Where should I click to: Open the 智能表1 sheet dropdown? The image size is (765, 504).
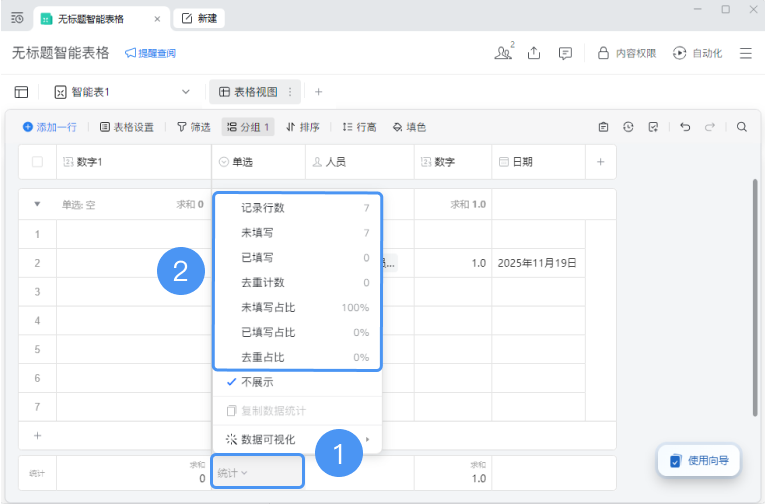(122, 92)
